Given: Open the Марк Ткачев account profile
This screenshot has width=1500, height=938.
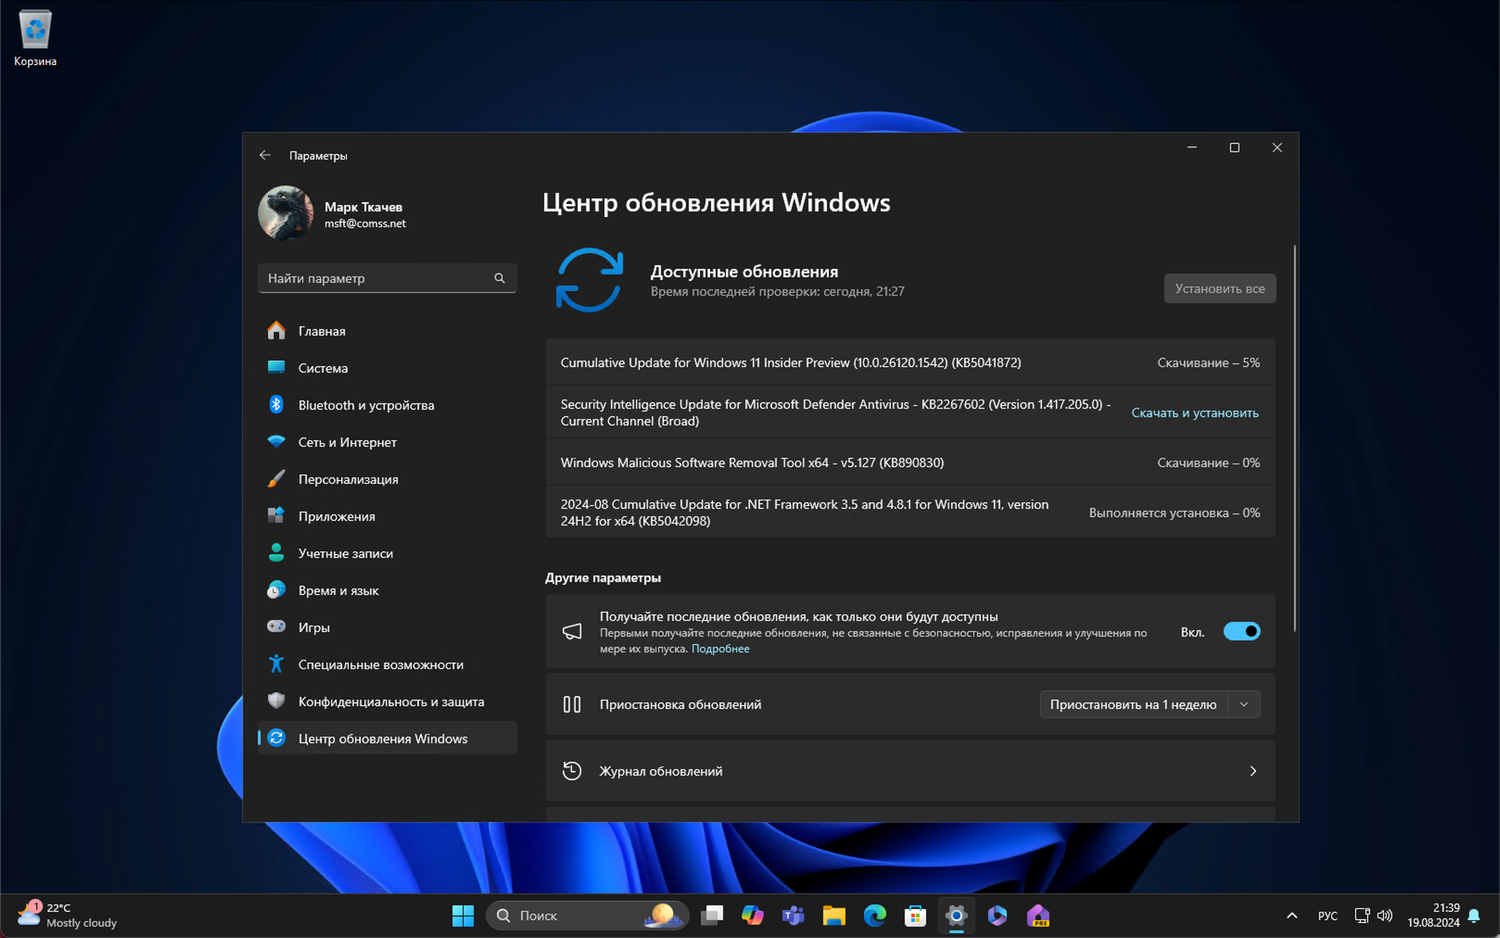Looking at the screenshot, I should click(x=333, y=213).
